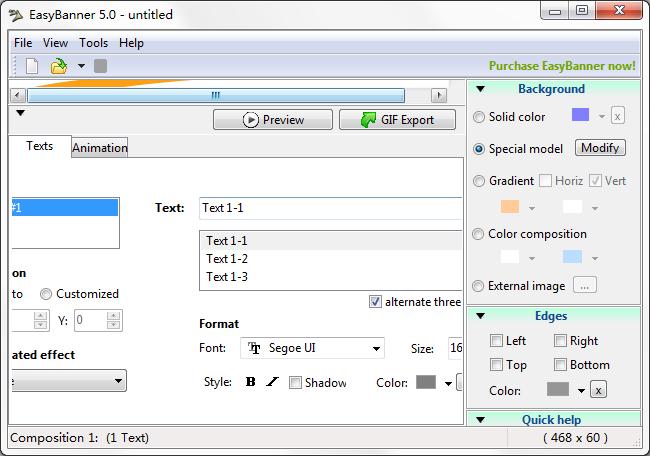Collapse the Quick help panel section
The height and width of the screenshot is (456, 650).
coord(480,420)
